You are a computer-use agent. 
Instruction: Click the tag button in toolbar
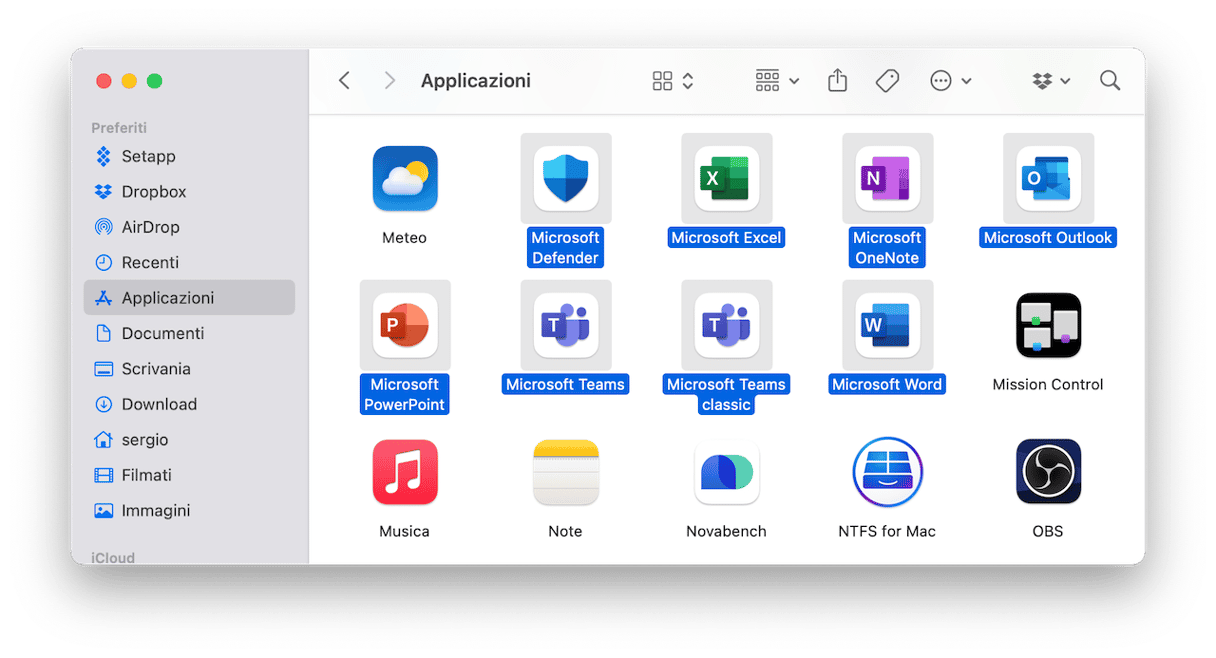pos(887,81)
